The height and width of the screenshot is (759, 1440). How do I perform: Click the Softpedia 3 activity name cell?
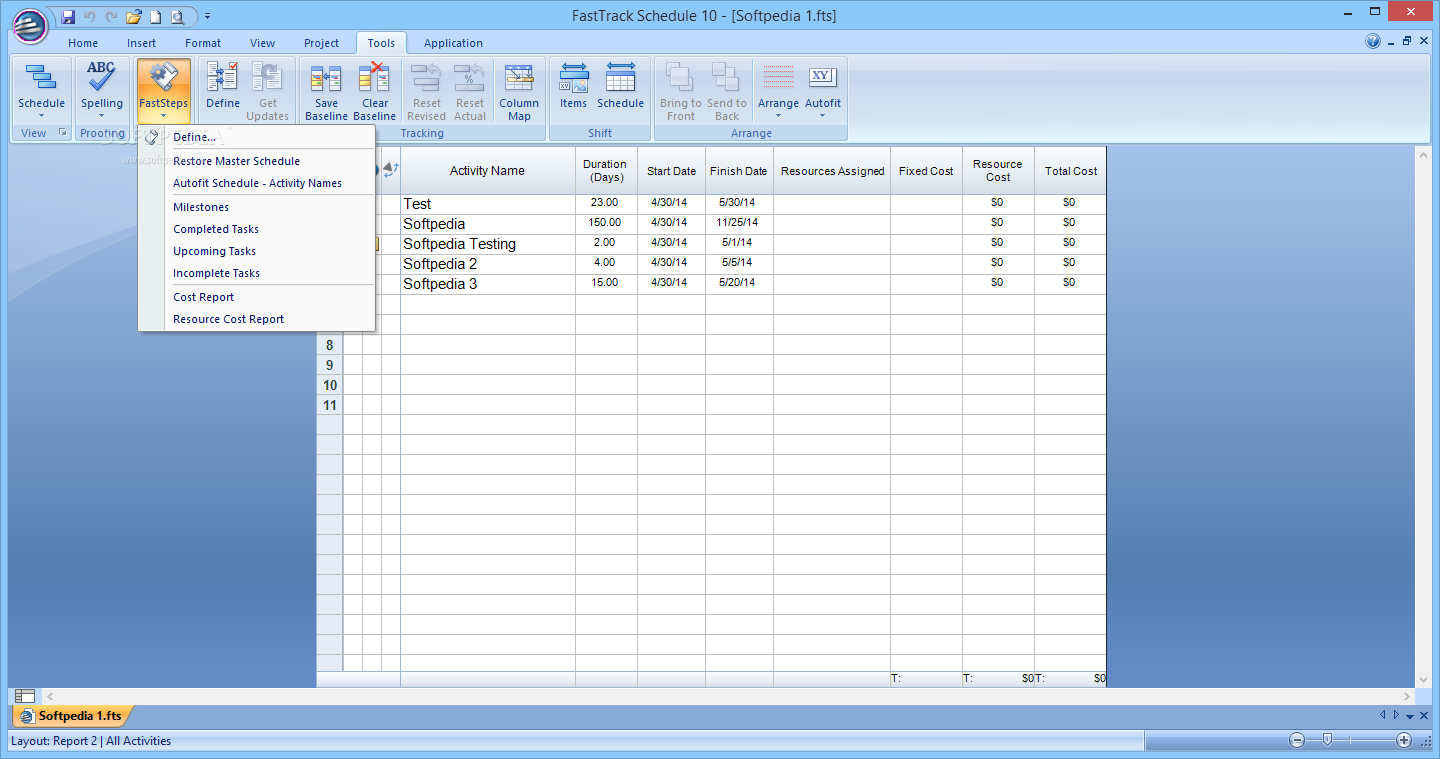point(488,284)
